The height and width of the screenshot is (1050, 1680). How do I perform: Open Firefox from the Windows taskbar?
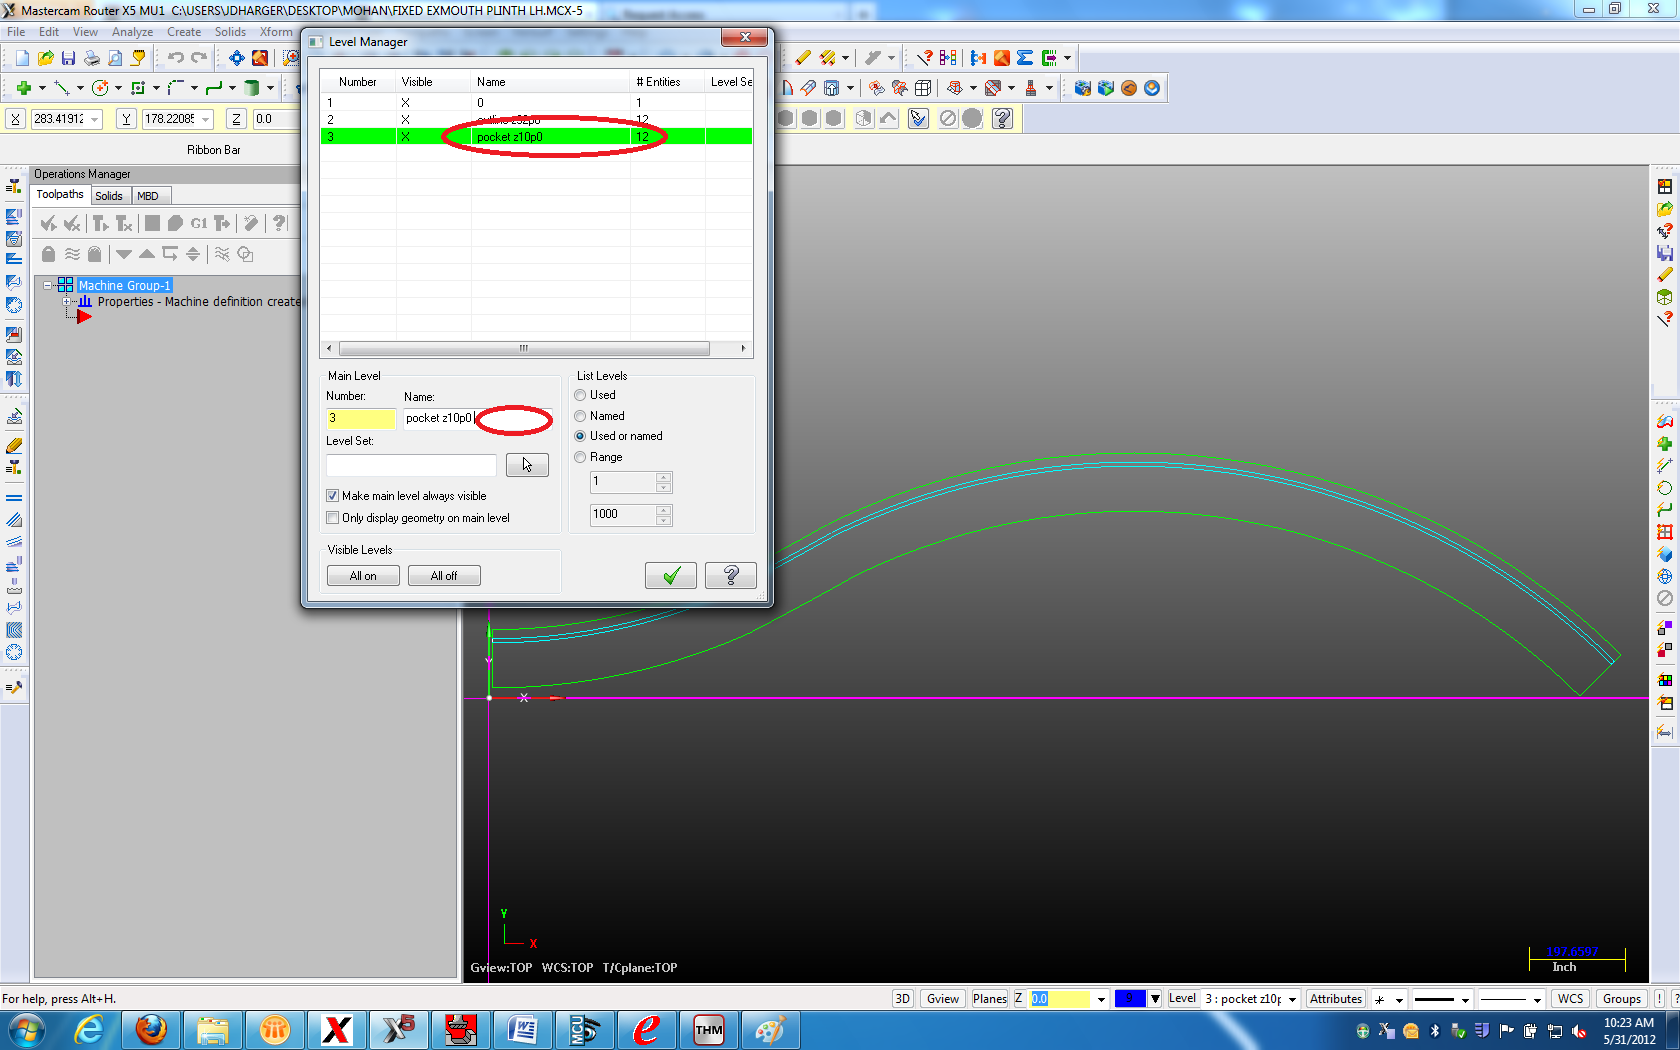(x=151, y=1029)
